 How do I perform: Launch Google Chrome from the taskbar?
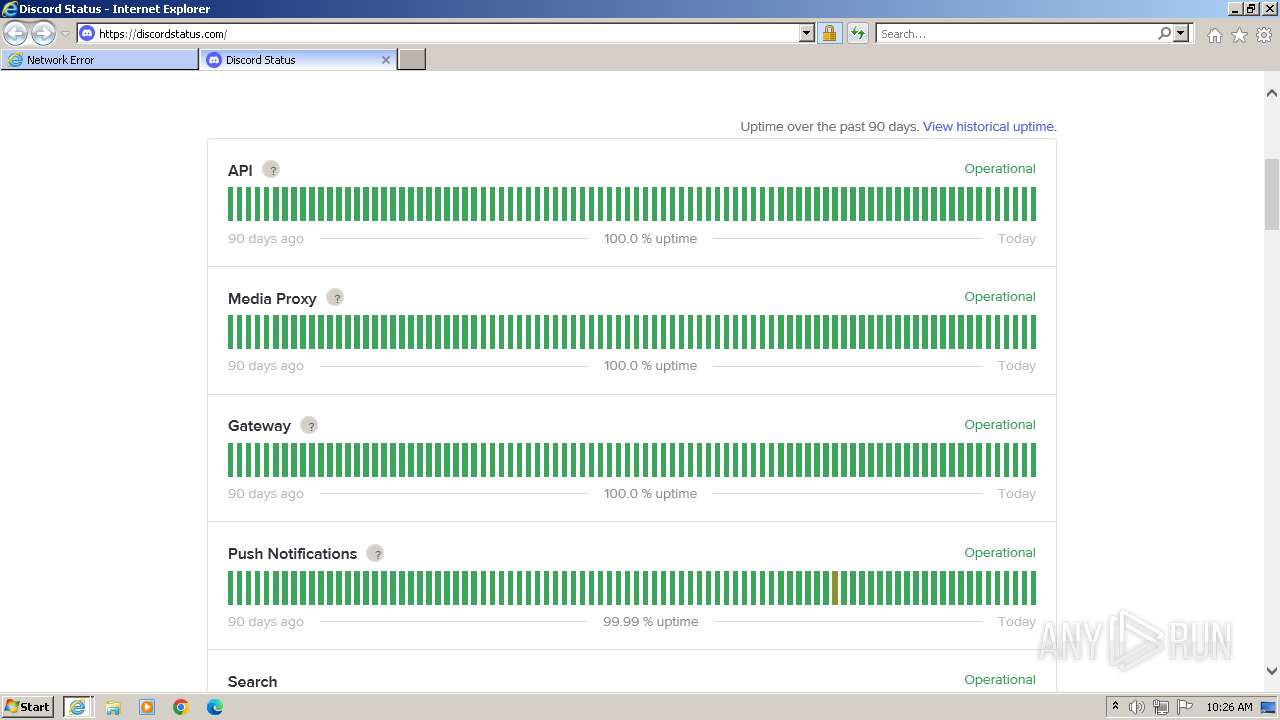pyautogui.click(x=181, y=707)
